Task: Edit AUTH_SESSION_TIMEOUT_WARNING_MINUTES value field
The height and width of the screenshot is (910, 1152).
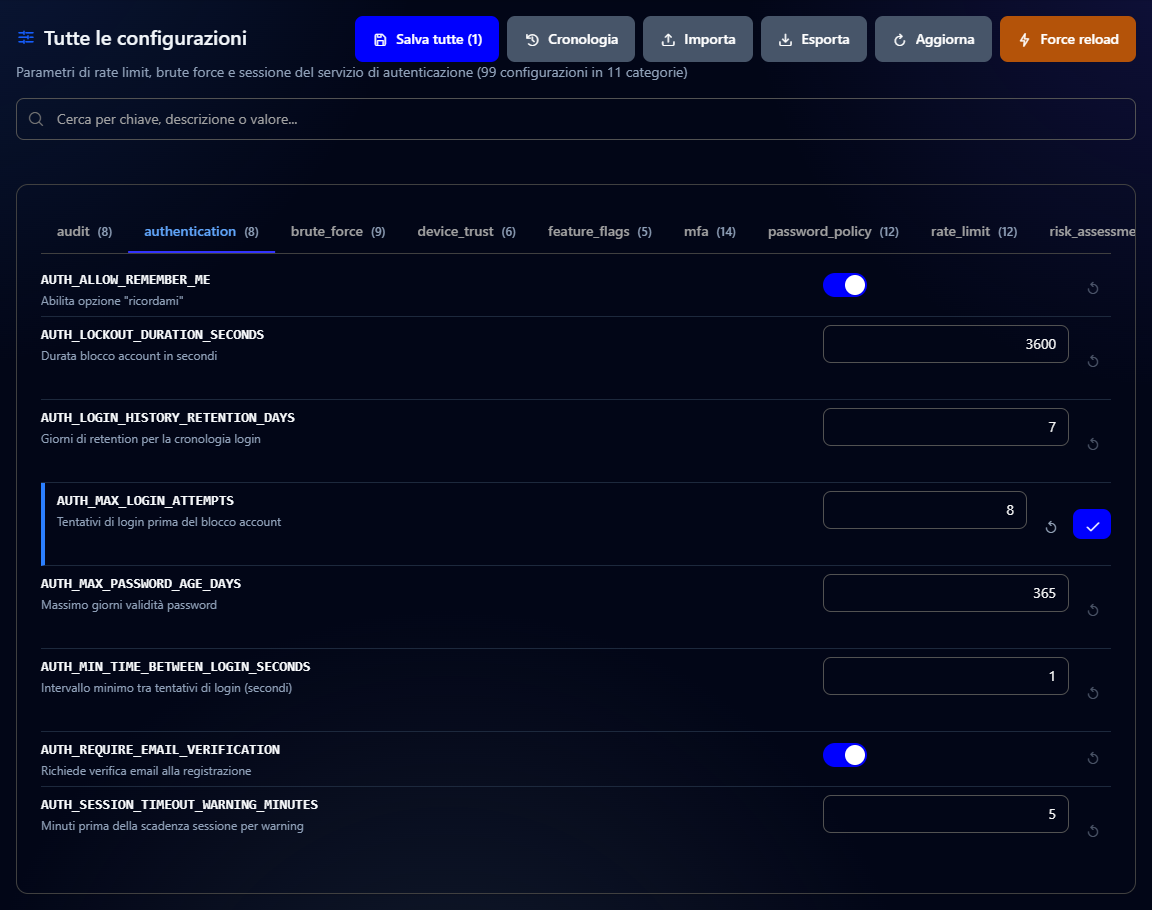Action: pyautogui.click(x=946, y=814)
